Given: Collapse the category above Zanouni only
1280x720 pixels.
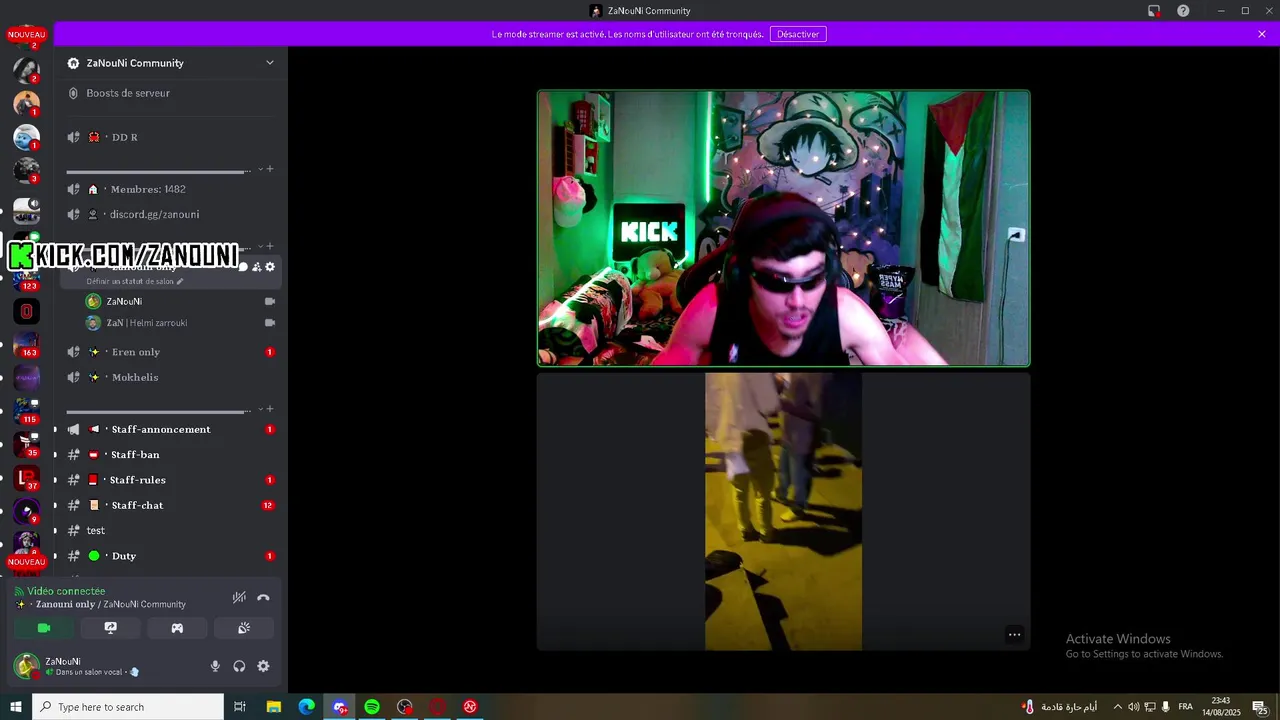Looking at the screenshot, I should [261, 246].
